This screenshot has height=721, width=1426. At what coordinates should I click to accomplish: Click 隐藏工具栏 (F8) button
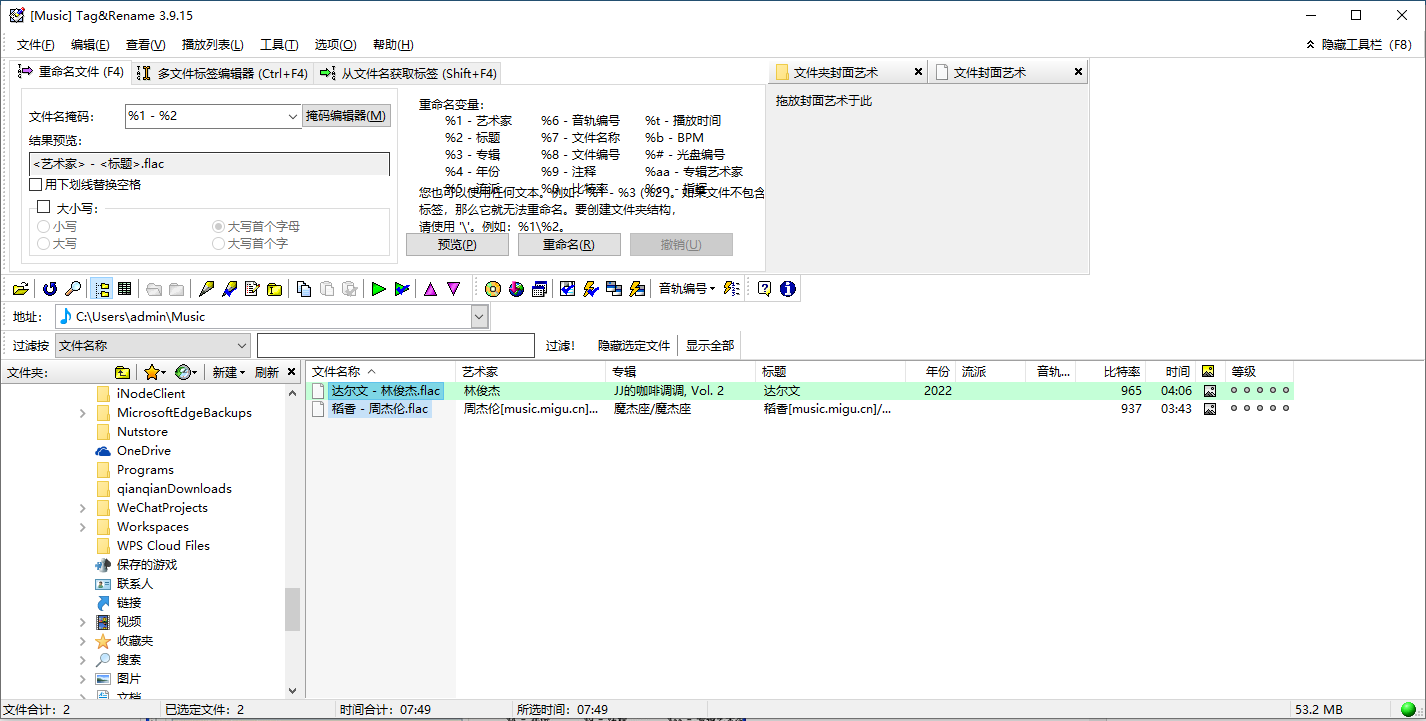click(x=1359, y=45)
